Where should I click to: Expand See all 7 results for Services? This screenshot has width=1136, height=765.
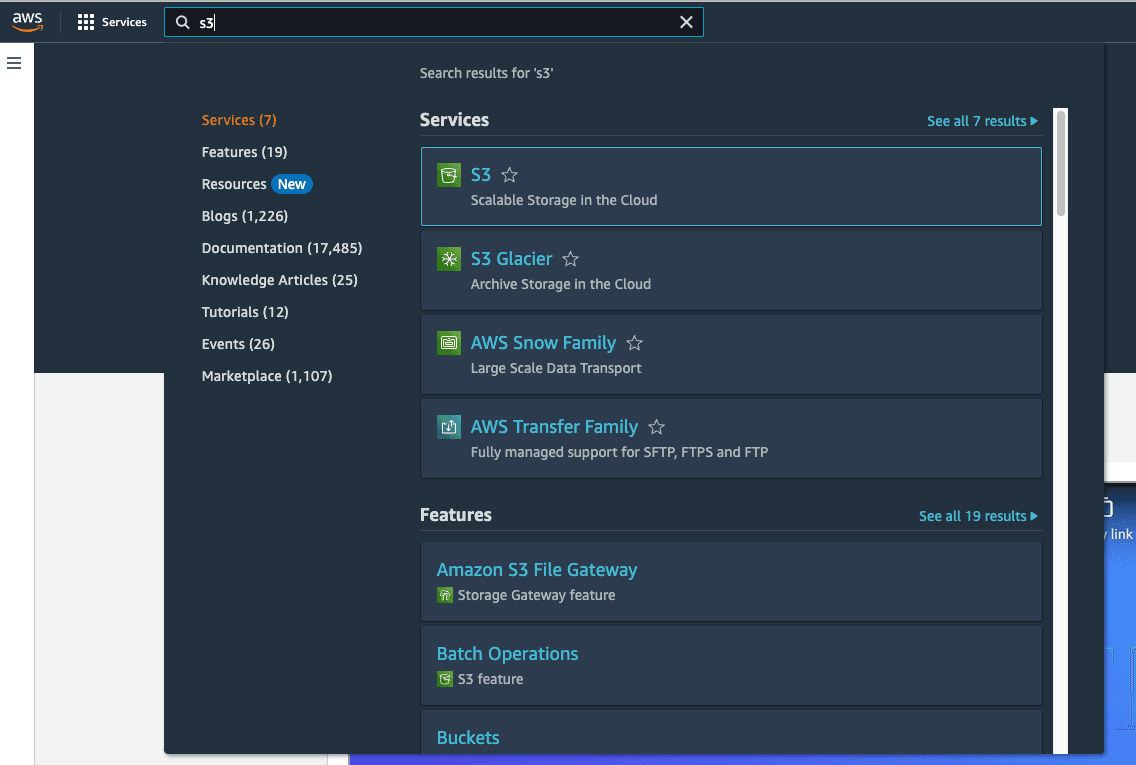click(982, 121)
